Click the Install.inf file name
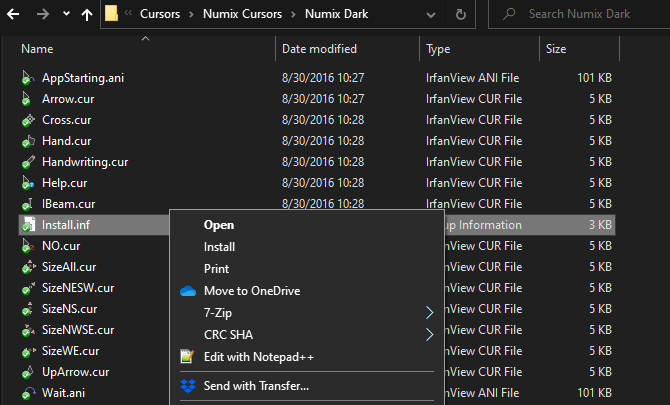This screenshot has height=405, width=670. pos(66,225)
